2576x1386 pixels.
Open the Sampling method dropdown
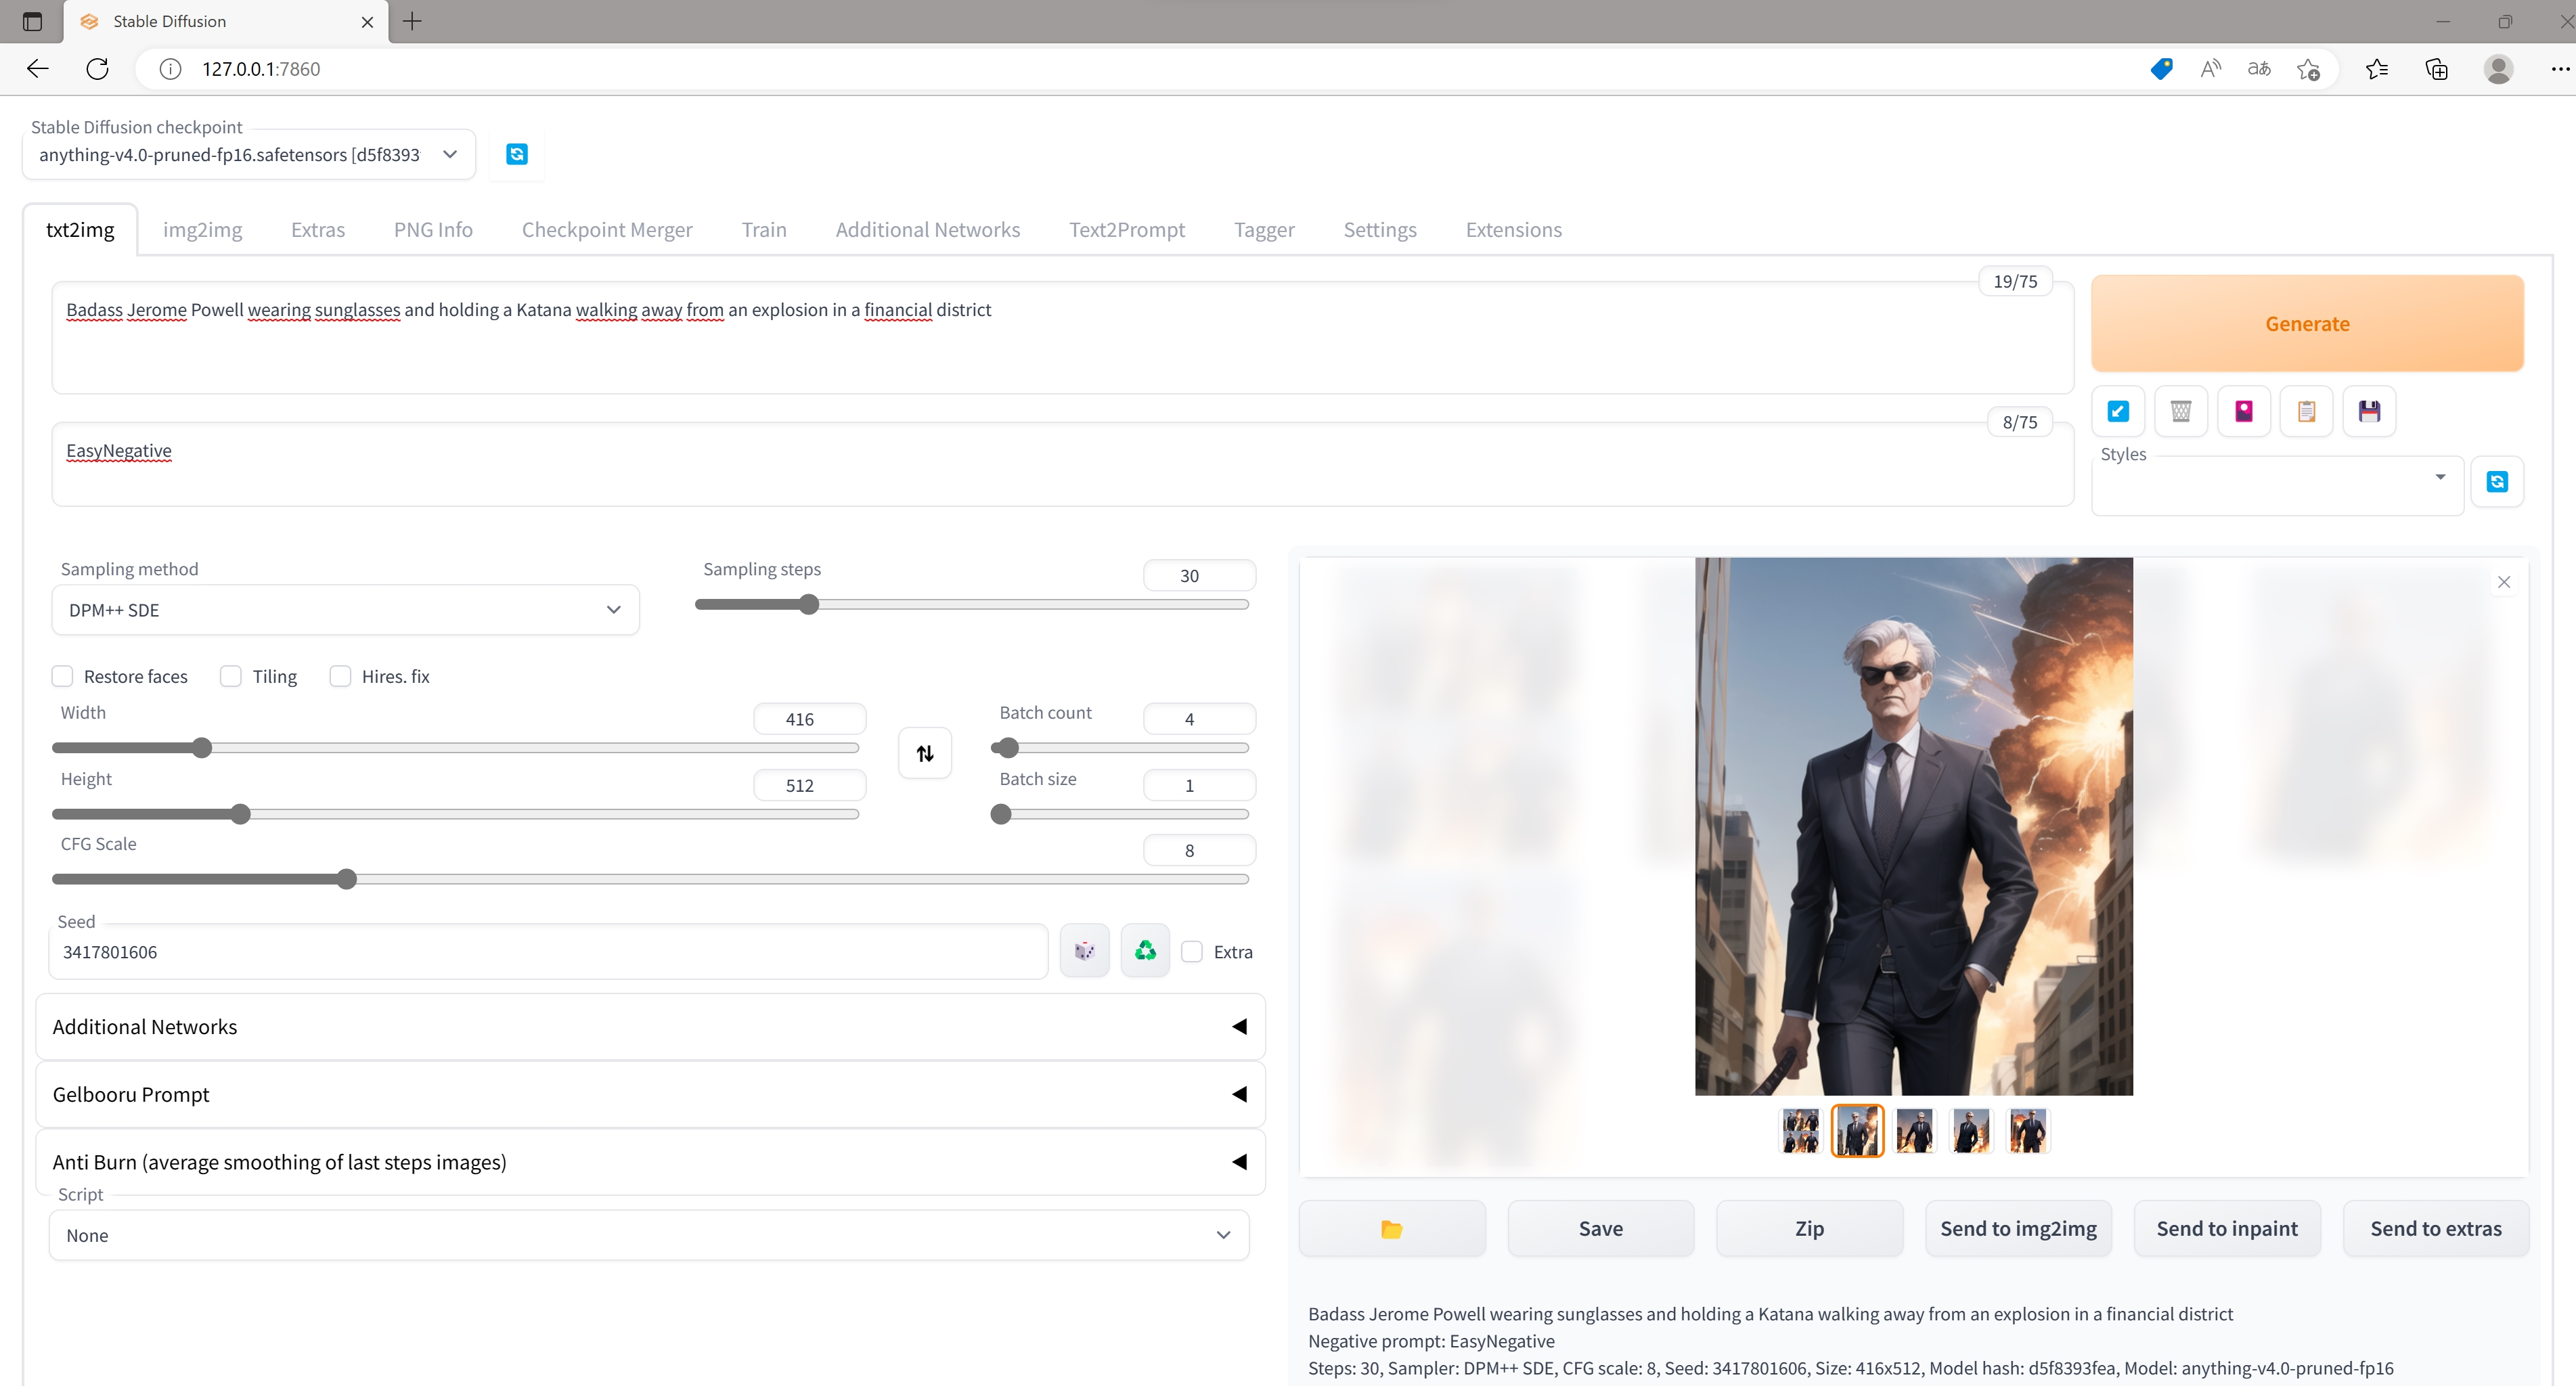[344, 610]
